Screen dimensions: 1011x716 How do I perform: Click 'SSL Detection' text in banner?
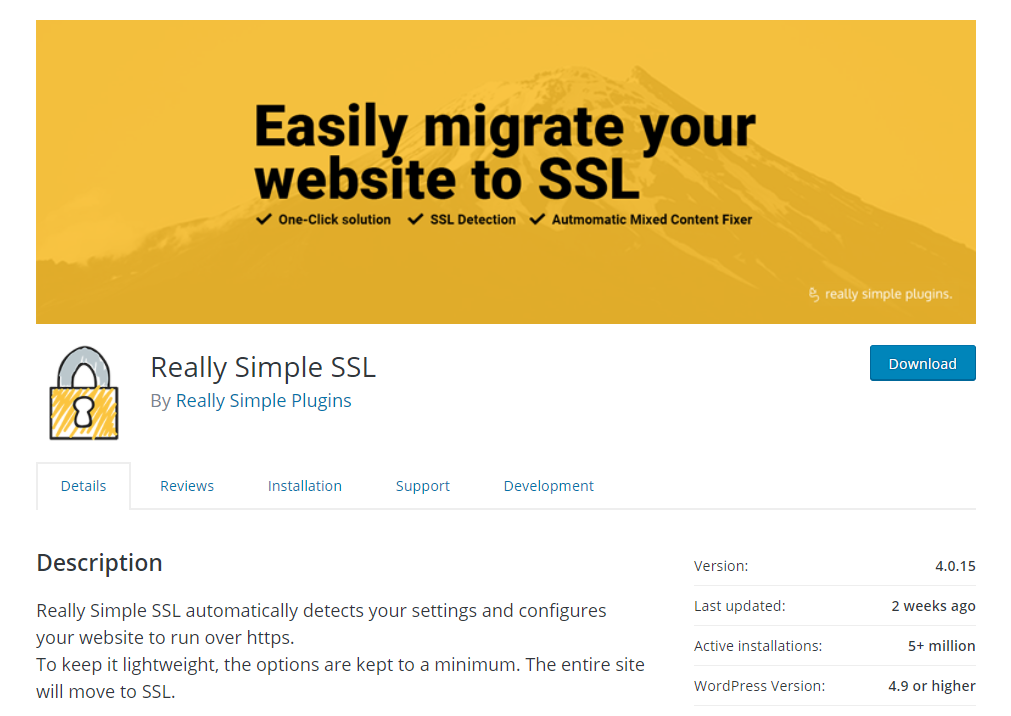click(473, 219)
